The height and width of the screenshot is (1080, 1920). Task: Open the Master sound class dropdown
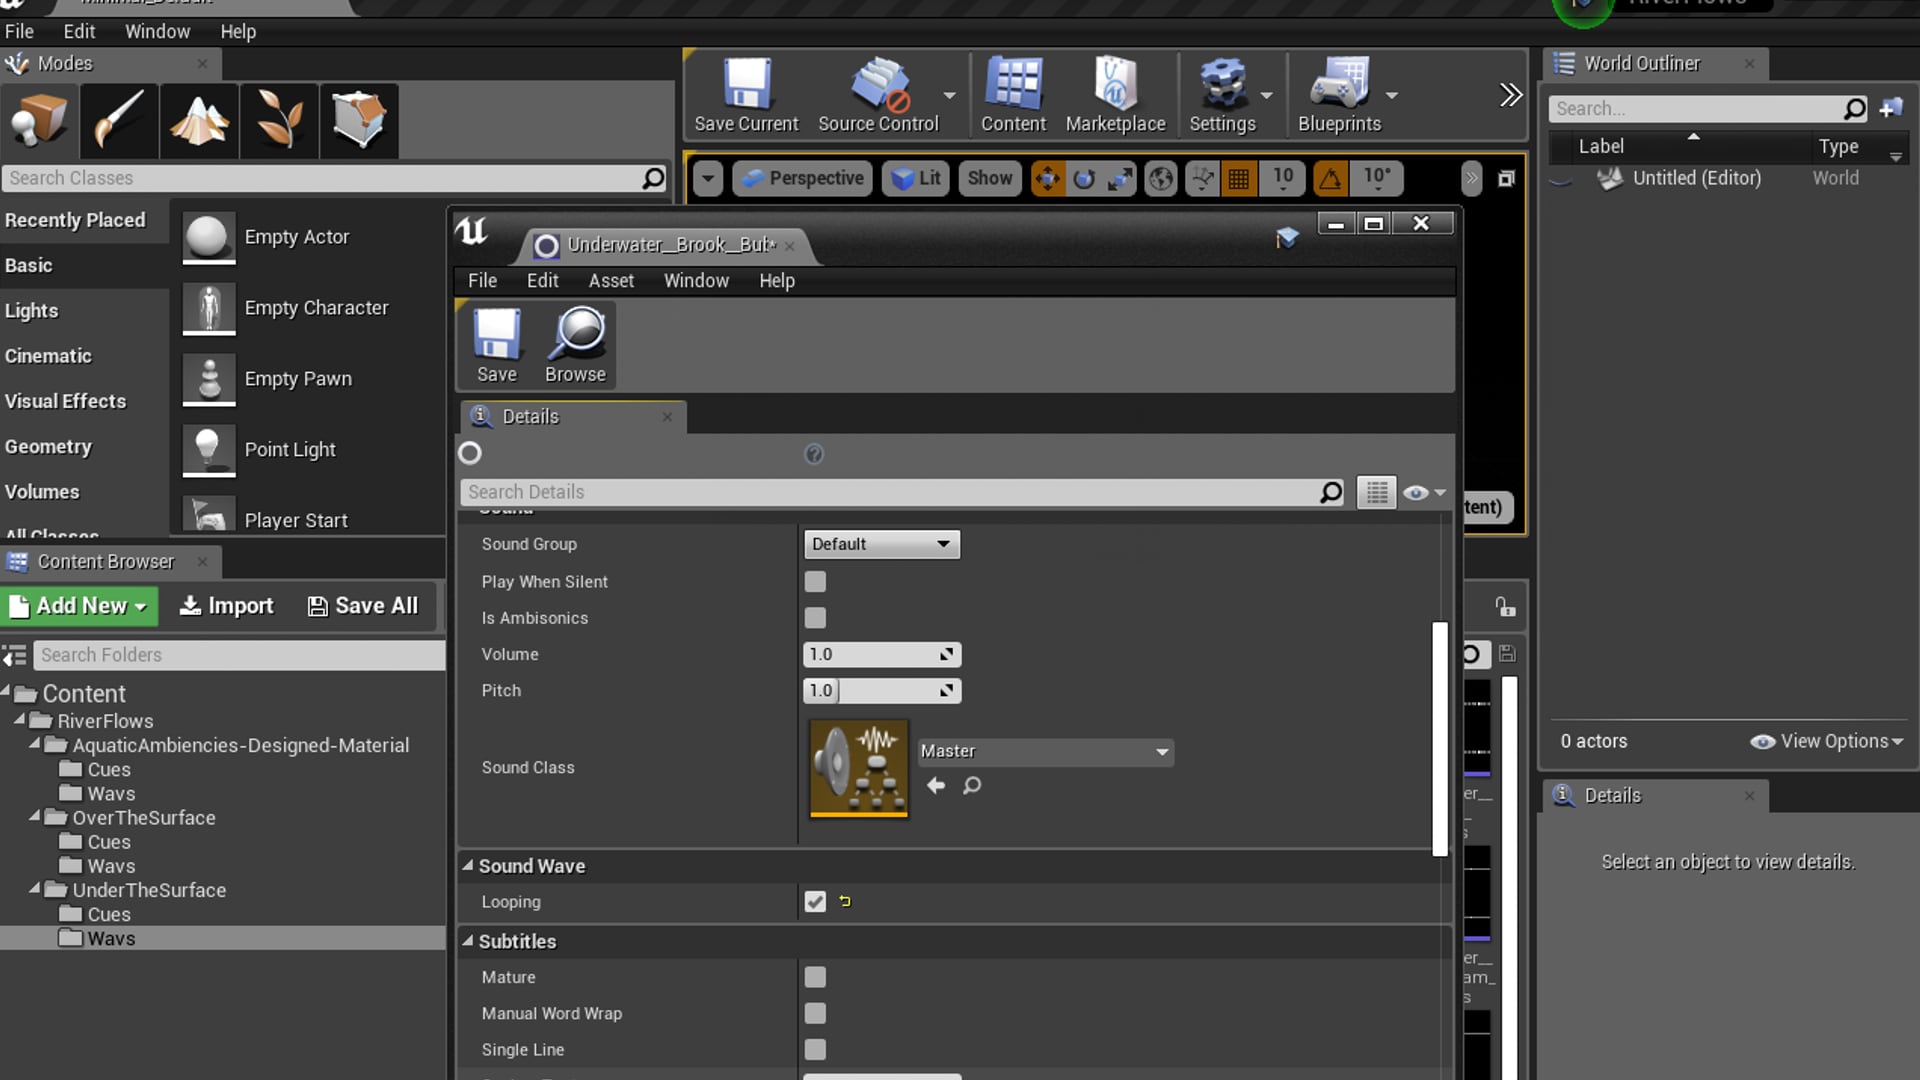(1044, 752)
